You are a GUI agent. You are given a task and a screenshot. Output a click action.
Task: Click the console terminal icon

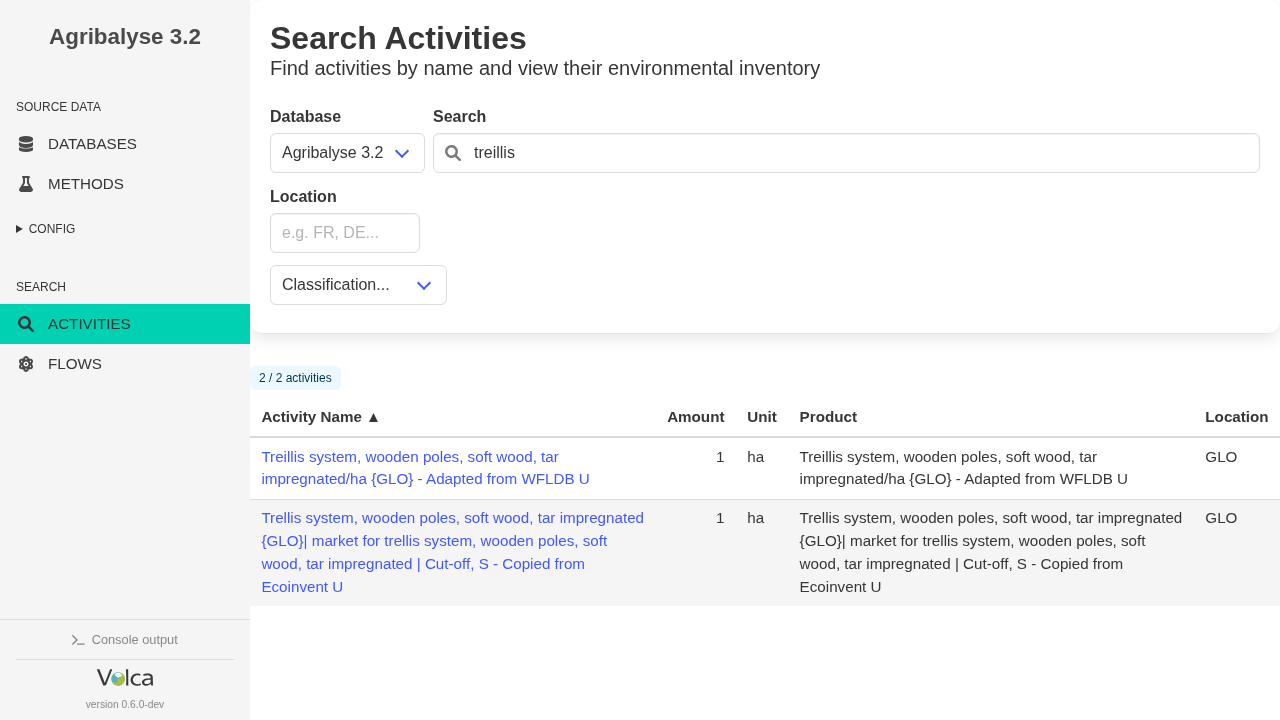(x=78, y=640)
